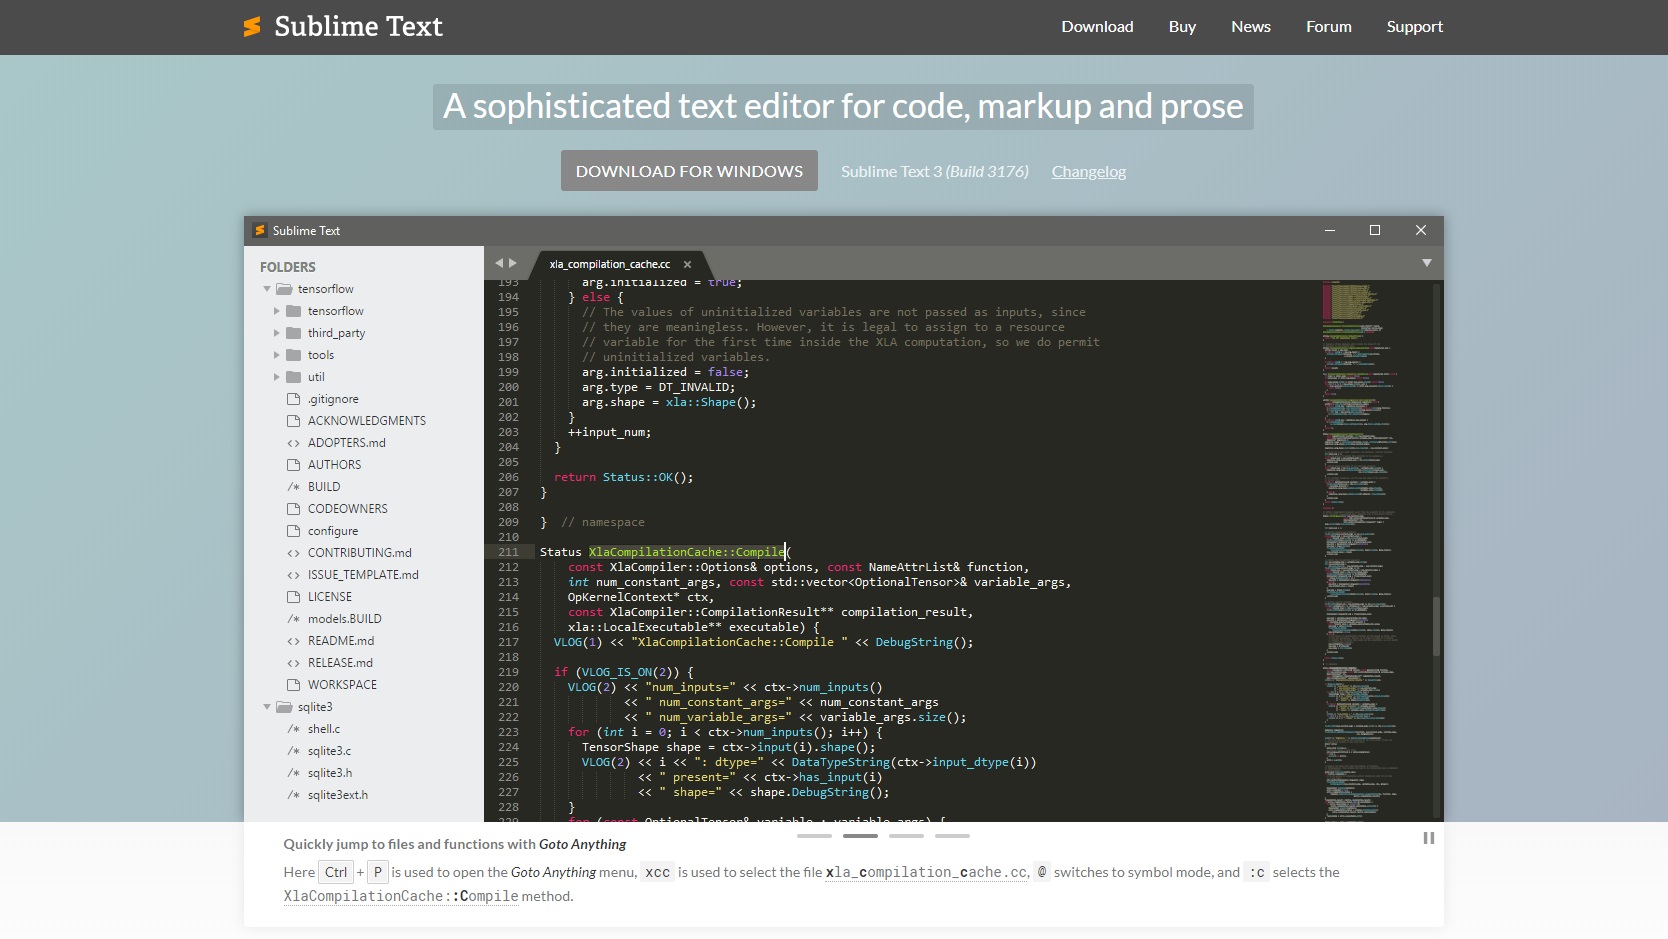Click the third_party folder icon
Image resolution: width=1668 pixels, height=939 pixels.
(x=294, y=333)
